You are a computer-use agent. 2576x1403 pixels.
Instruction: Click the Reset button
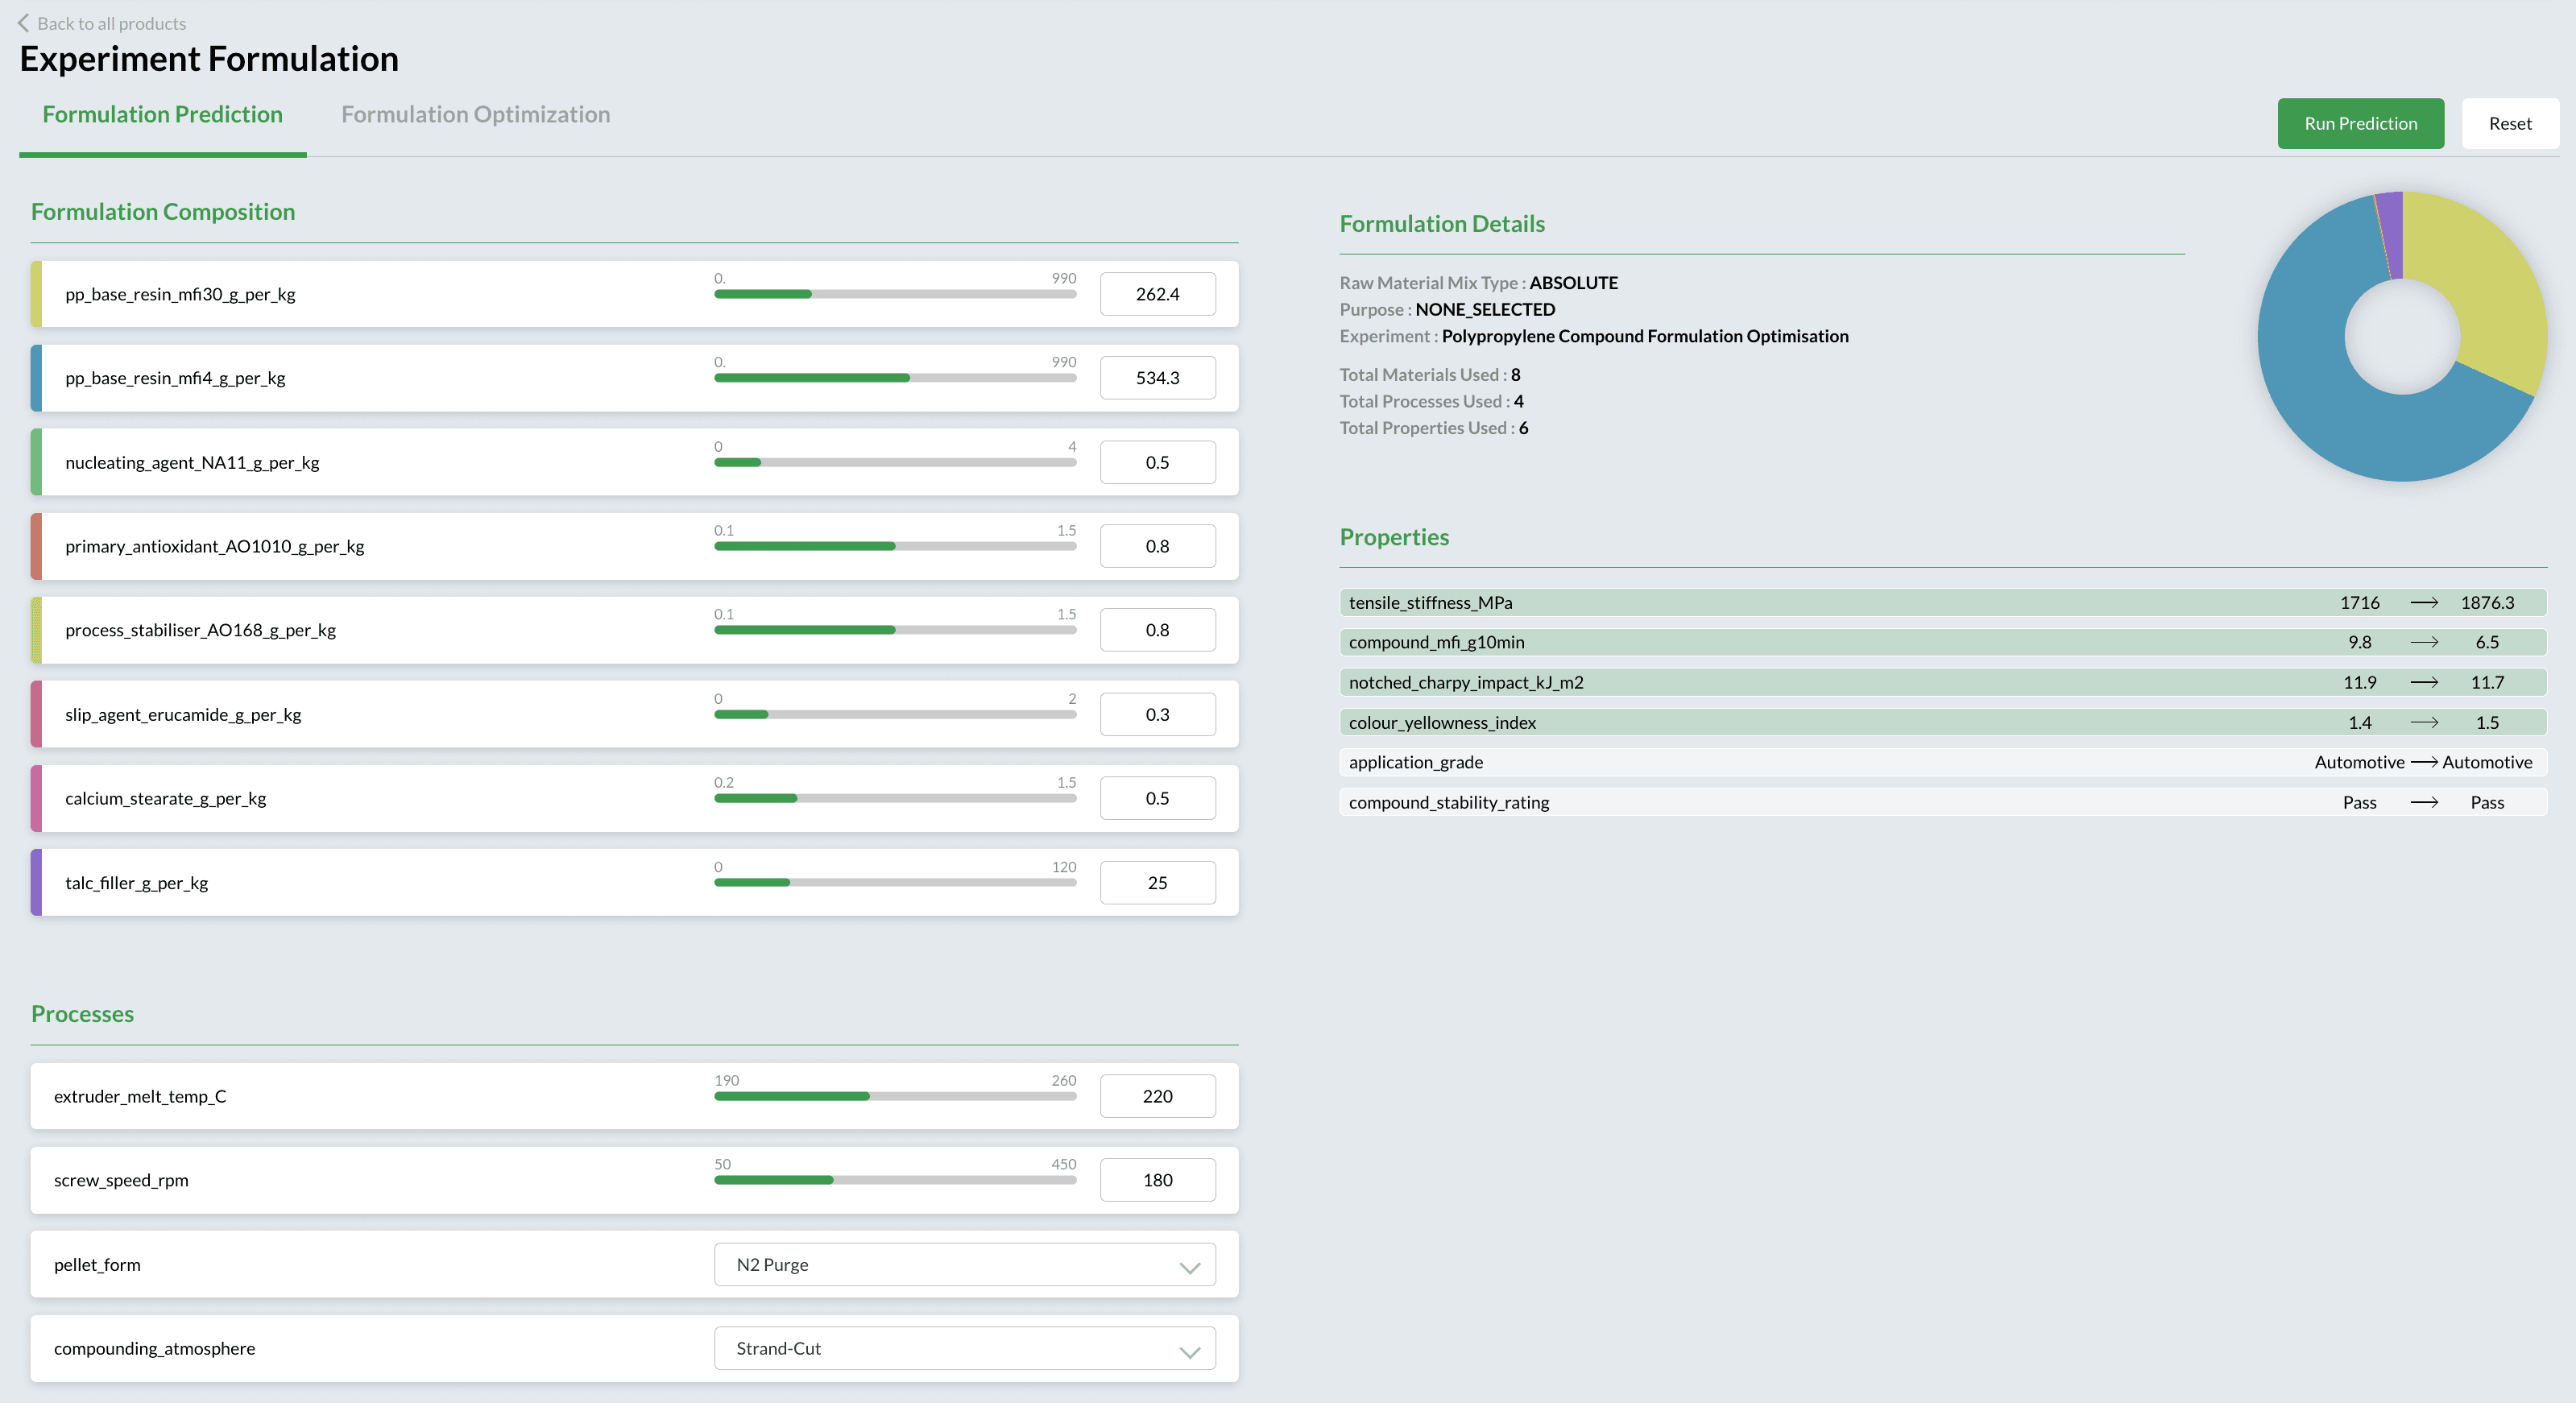click(2509, 124)
